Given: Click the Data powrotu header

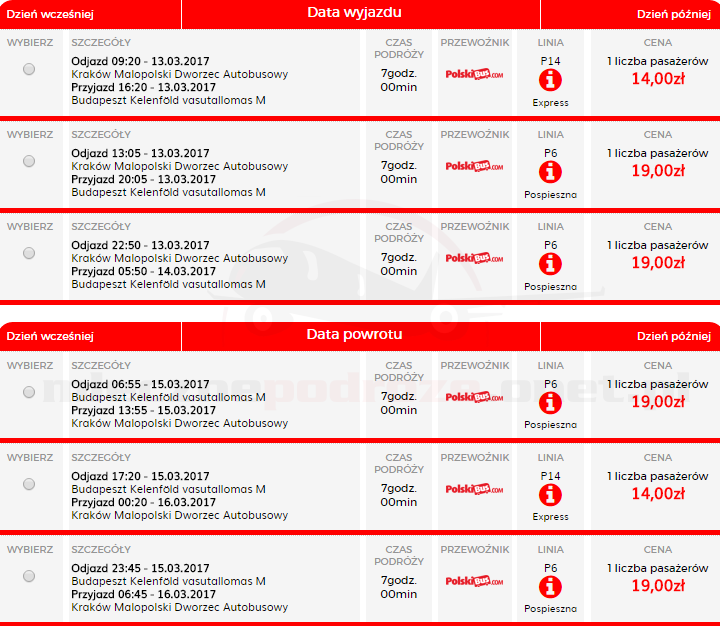Looking at the screenshot, I should (x=354, y=334).
